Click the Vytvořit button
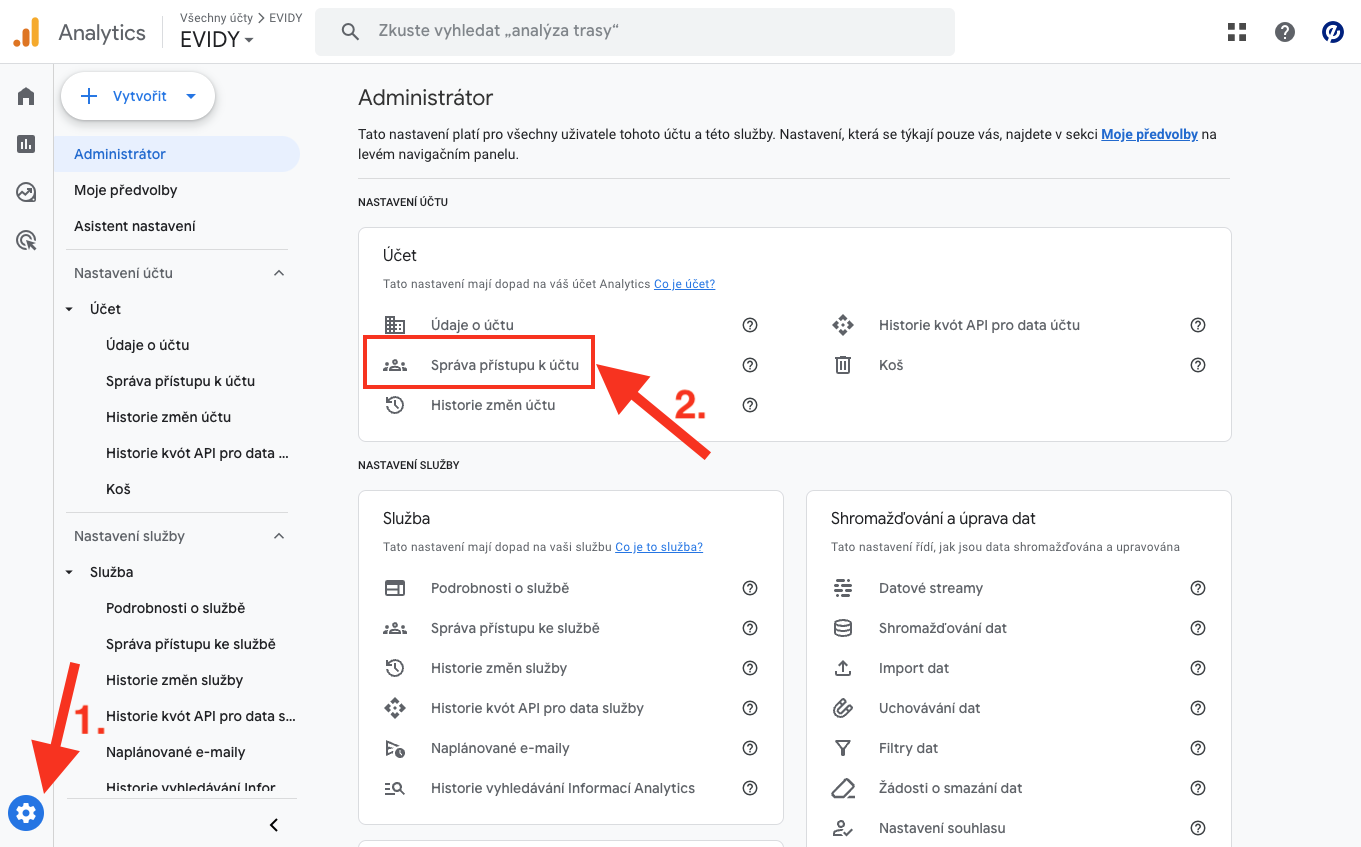The image size is (1361, 847). [x=138, y=96]
